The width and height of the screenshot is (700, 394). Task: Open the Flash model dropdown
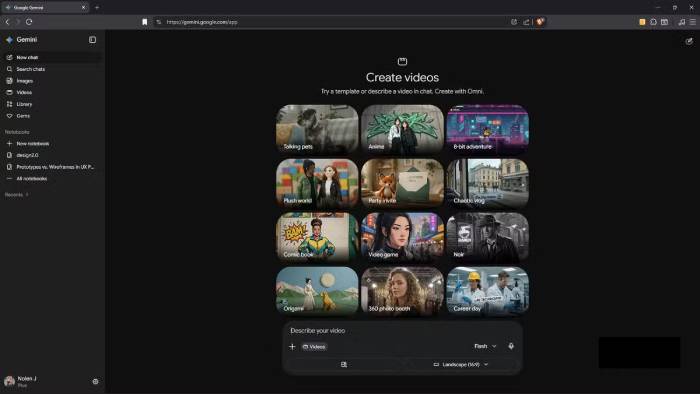pos(485,346)
